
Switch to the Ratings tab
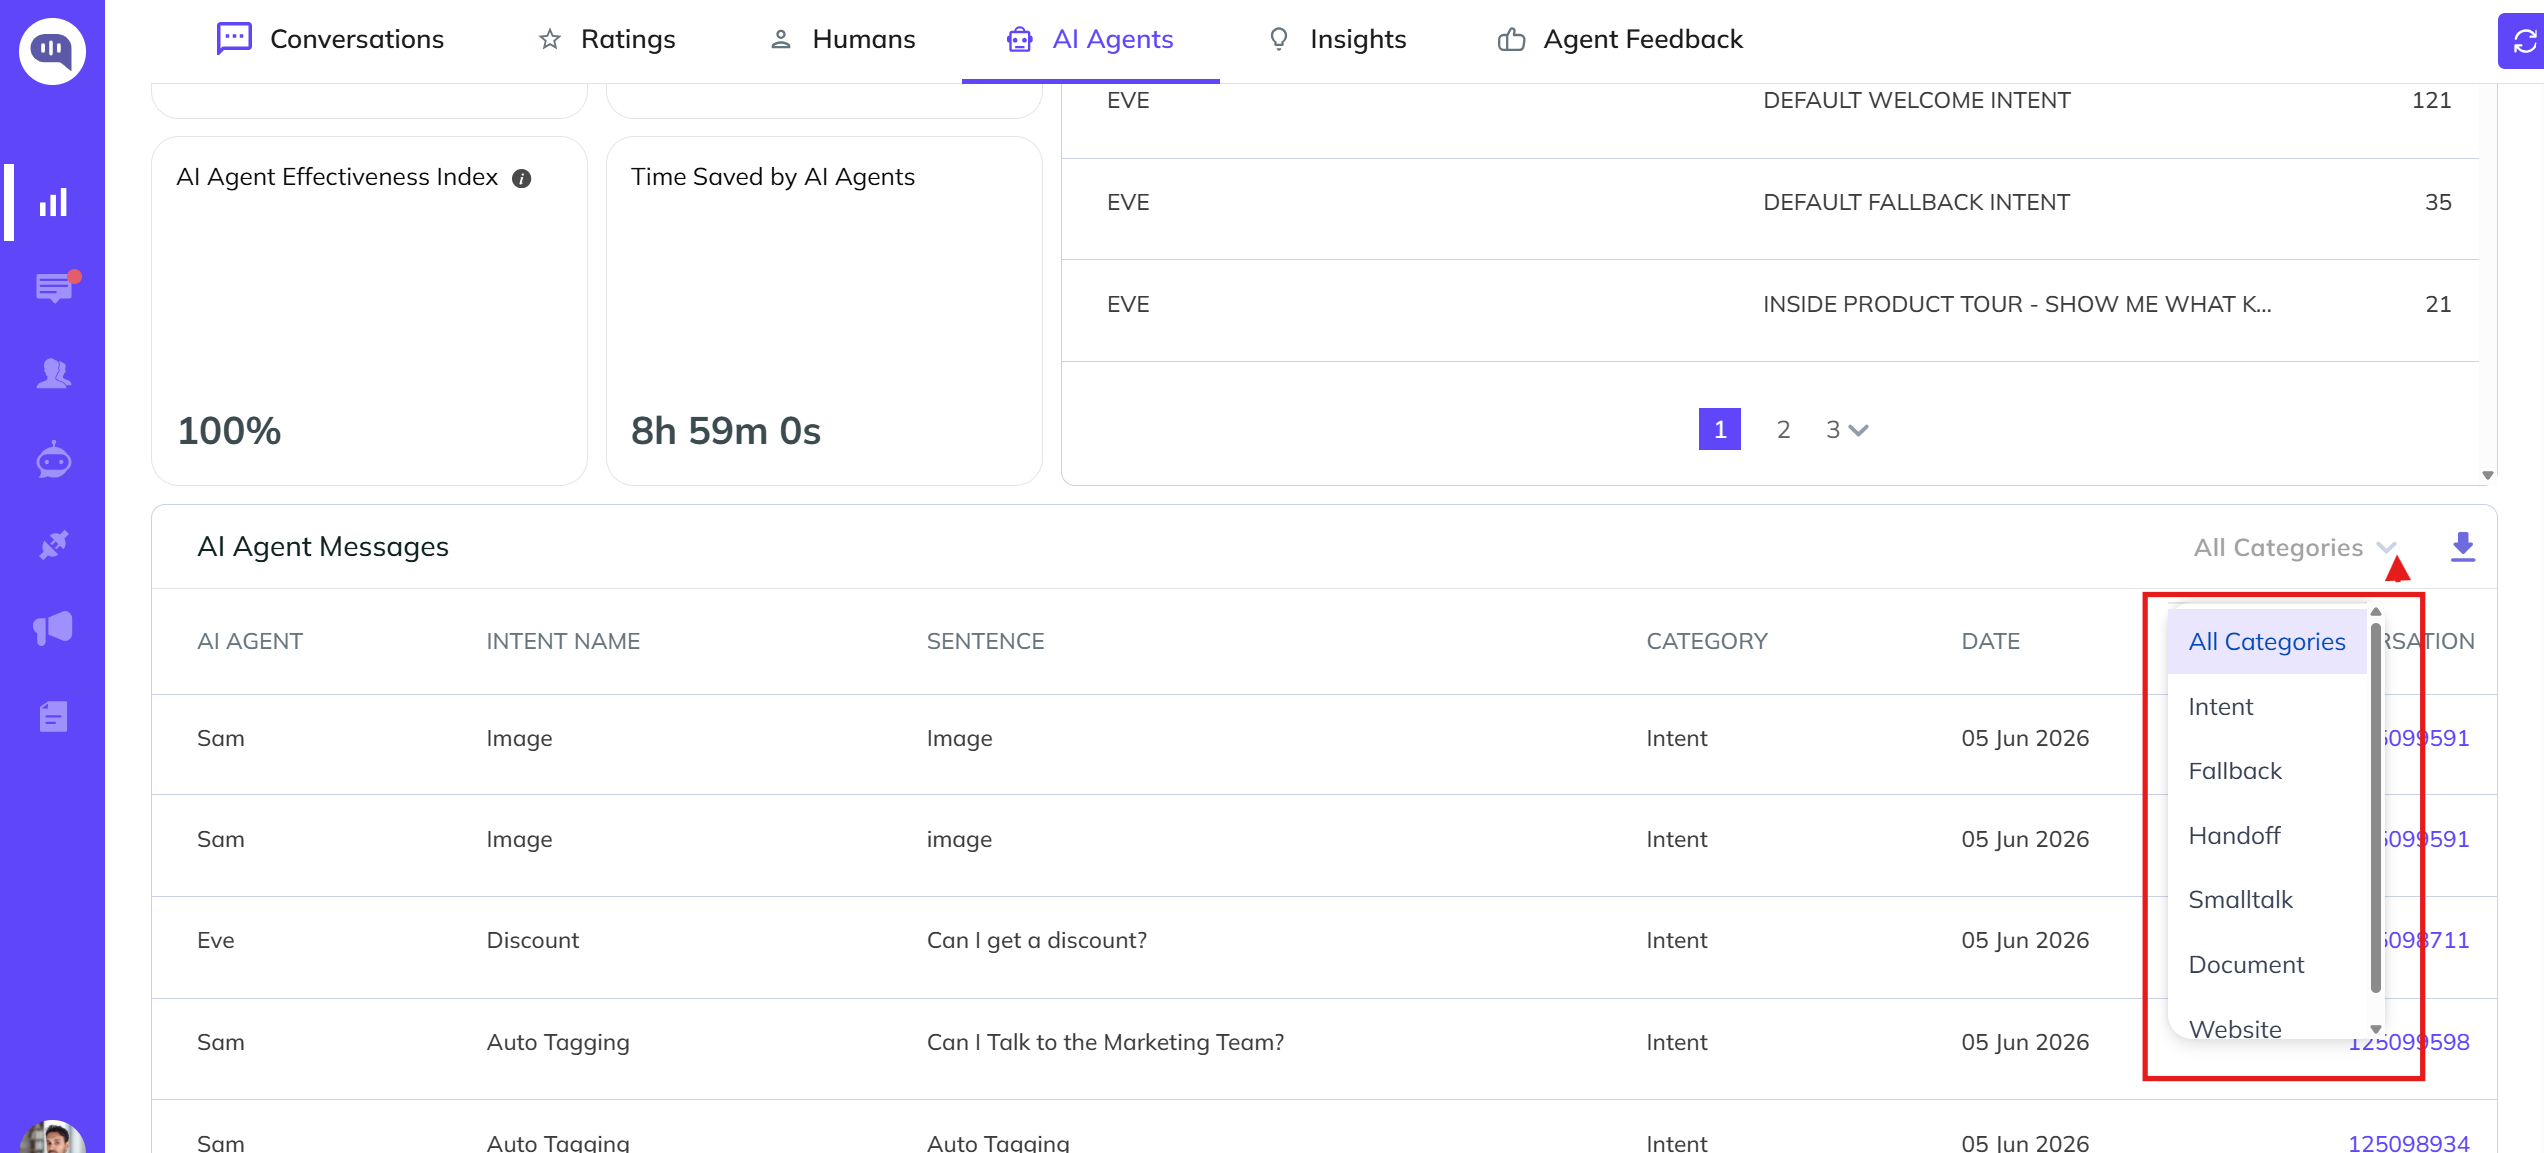tap(606, 39)
